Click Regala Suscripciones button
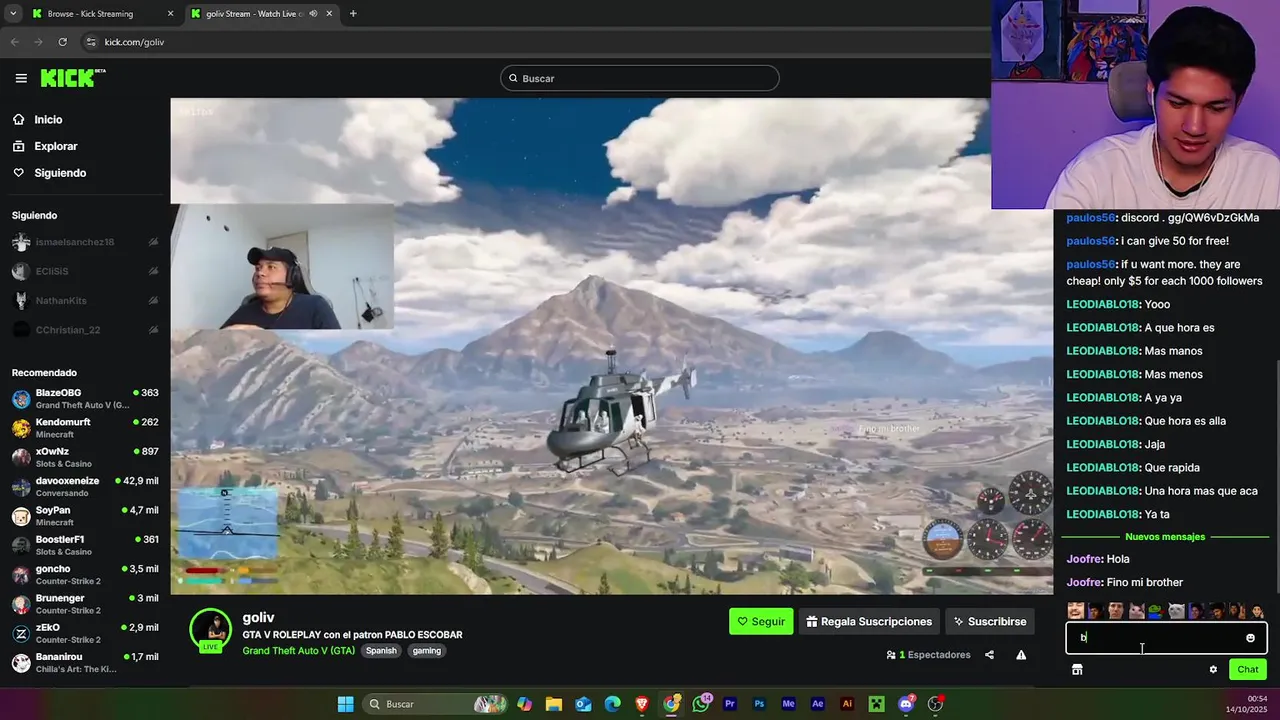 (869, 621)
